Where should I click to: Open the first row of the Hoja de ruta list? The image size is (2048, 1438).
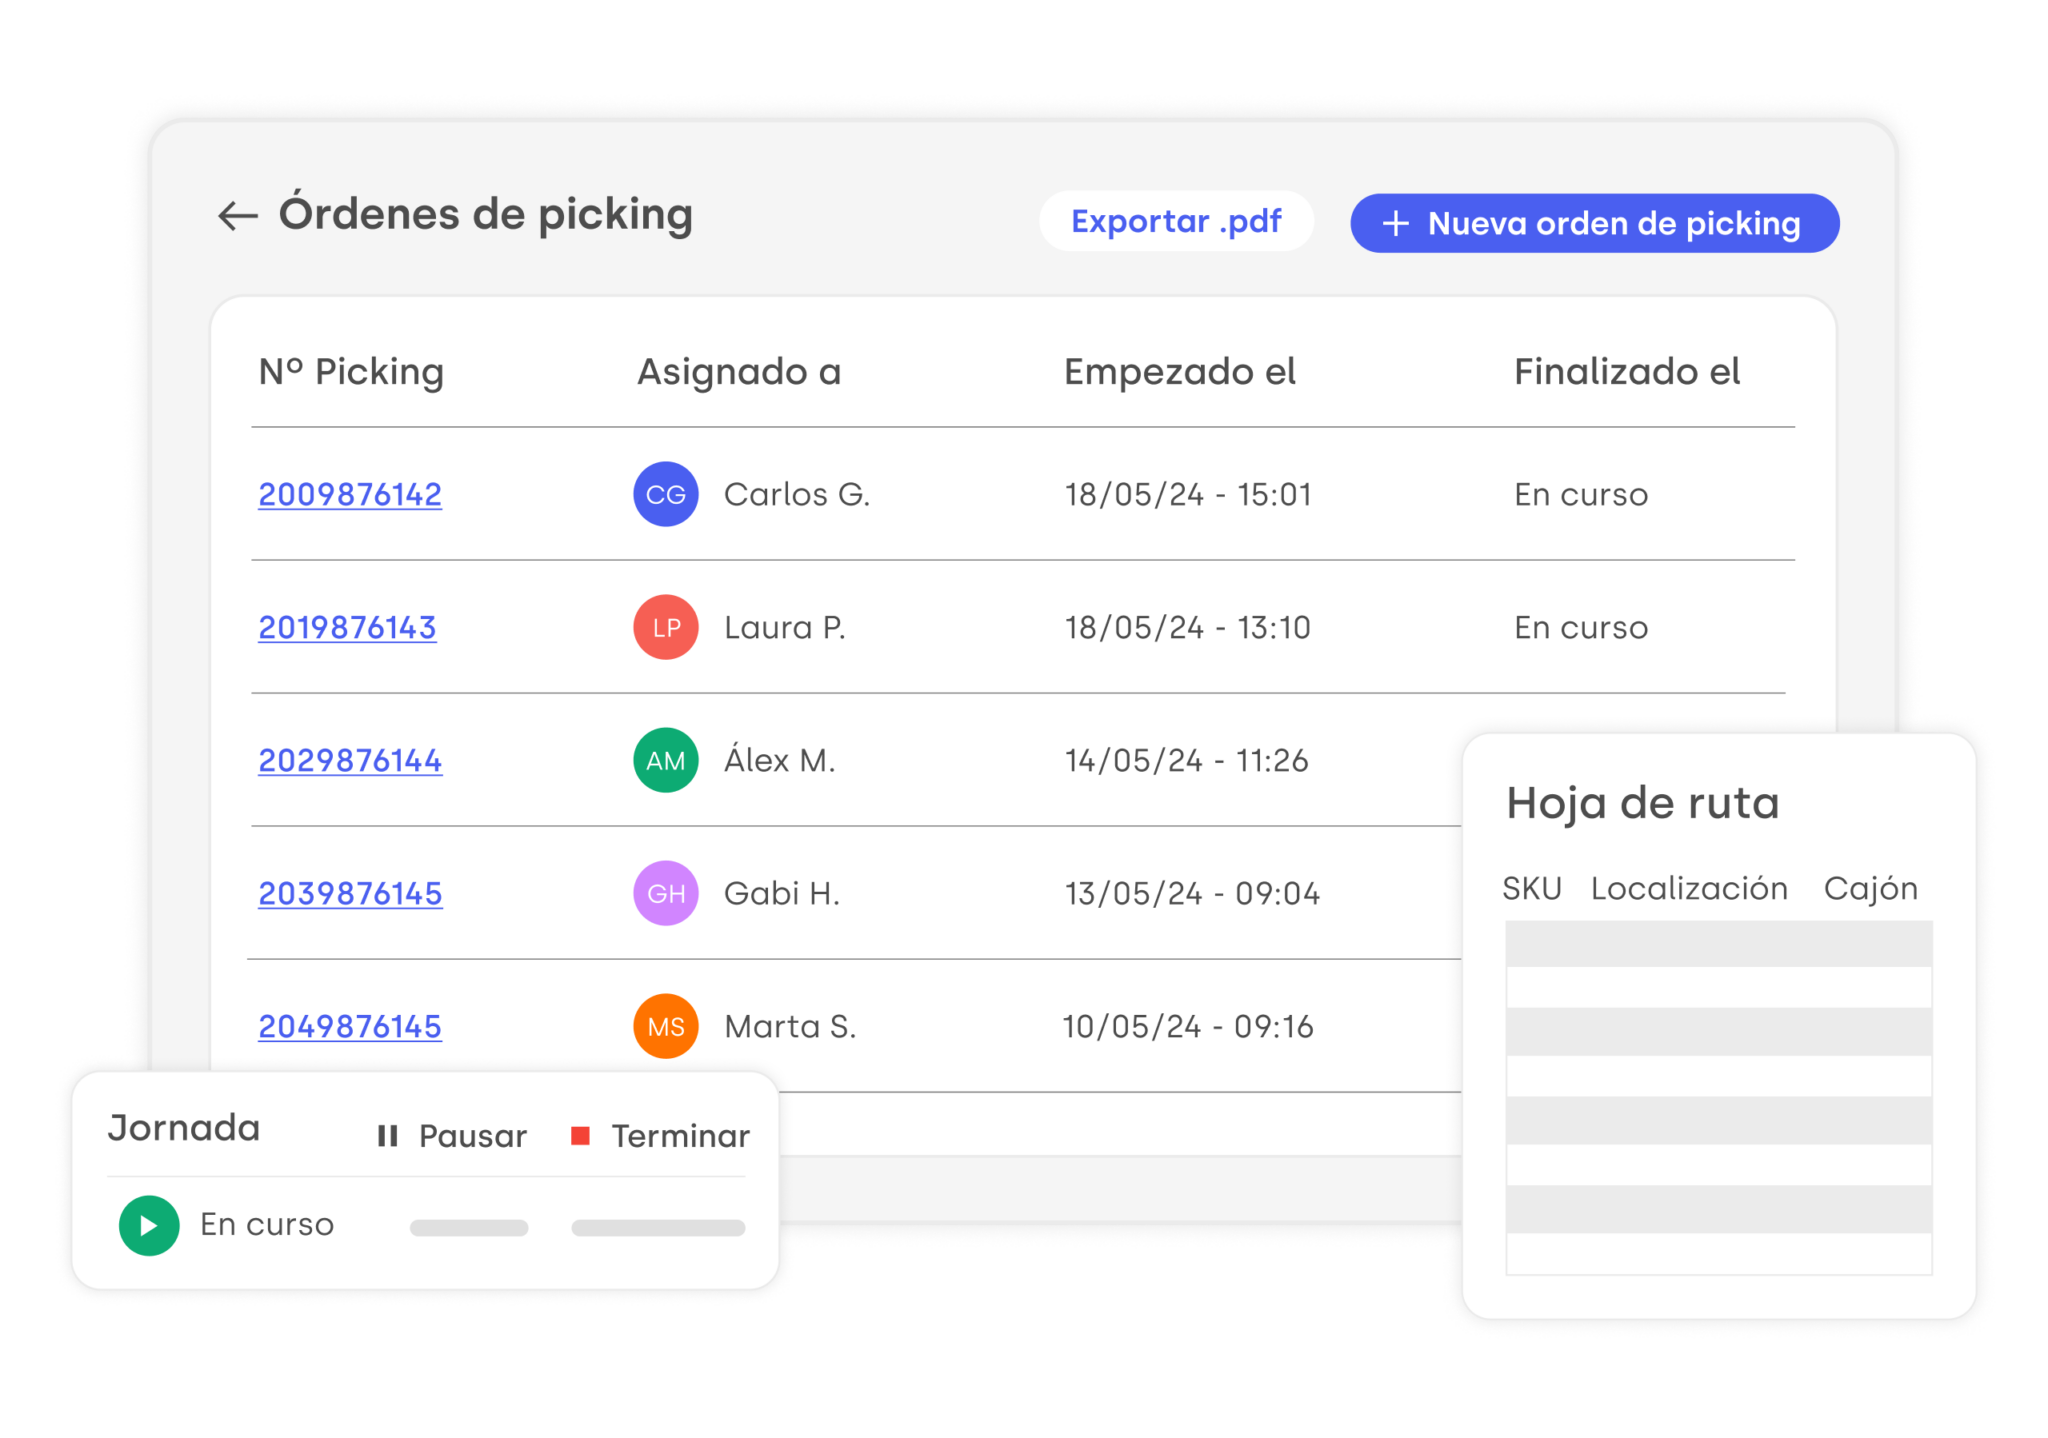coord(1717,940)
